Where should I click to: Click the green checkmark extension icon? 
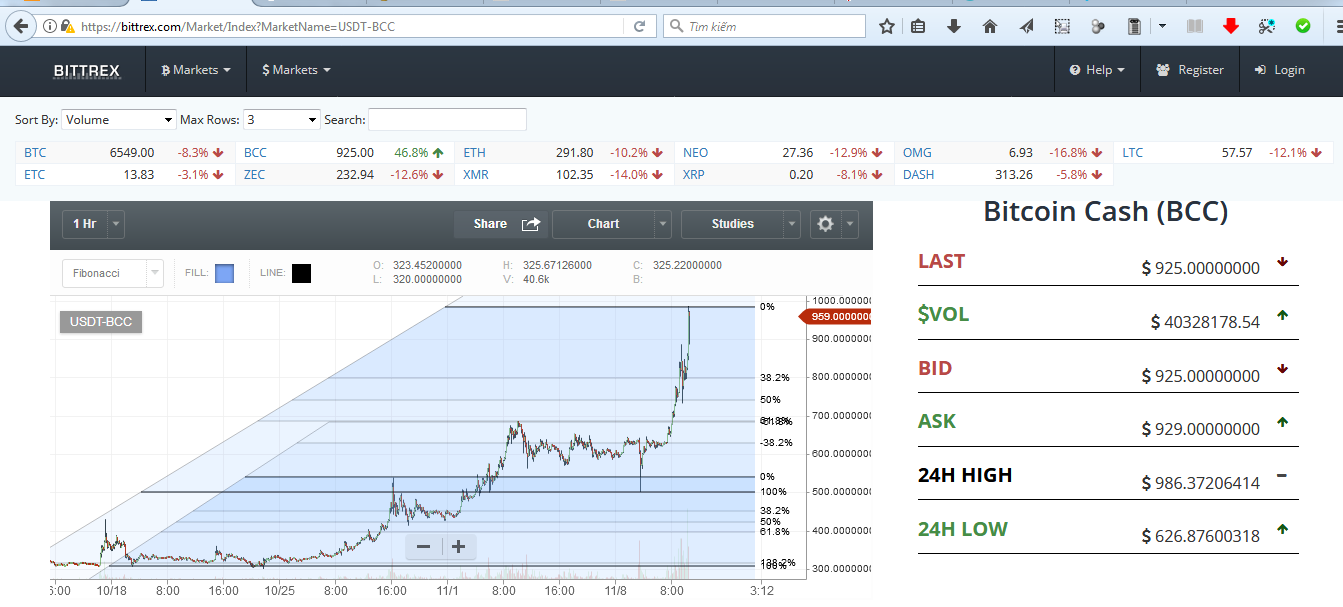(1303, 26)
